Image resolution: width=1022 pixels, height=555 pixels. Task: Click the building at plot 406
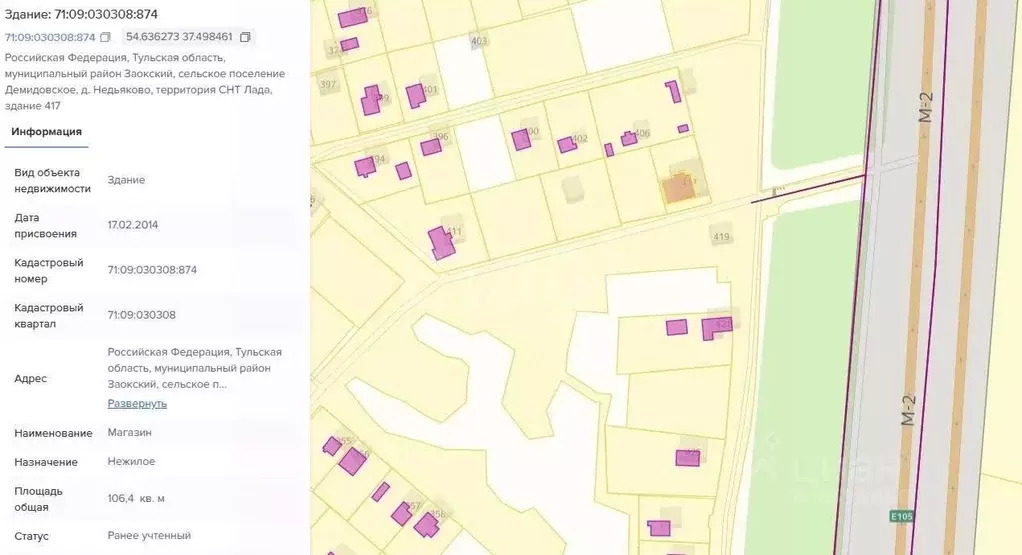click(x=629, y=139)
